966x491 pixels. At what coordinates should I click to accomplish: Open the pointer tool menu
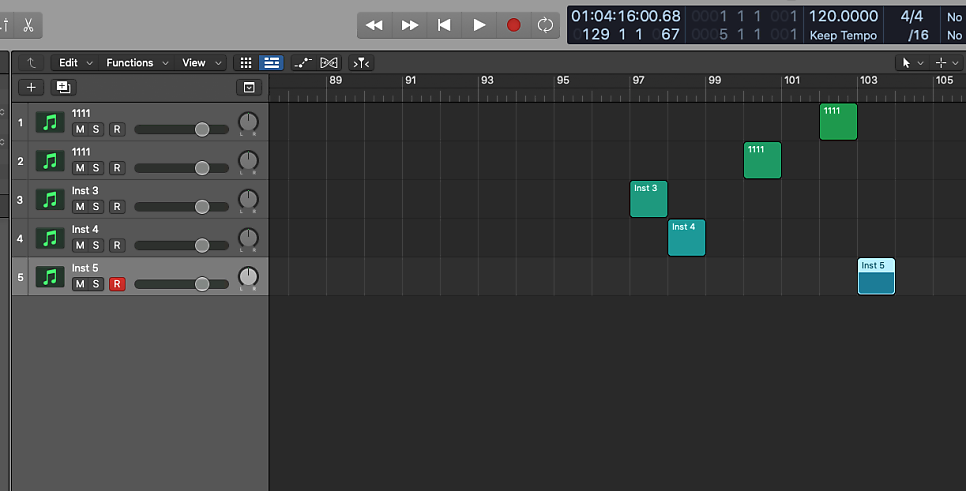pos(912,63)
